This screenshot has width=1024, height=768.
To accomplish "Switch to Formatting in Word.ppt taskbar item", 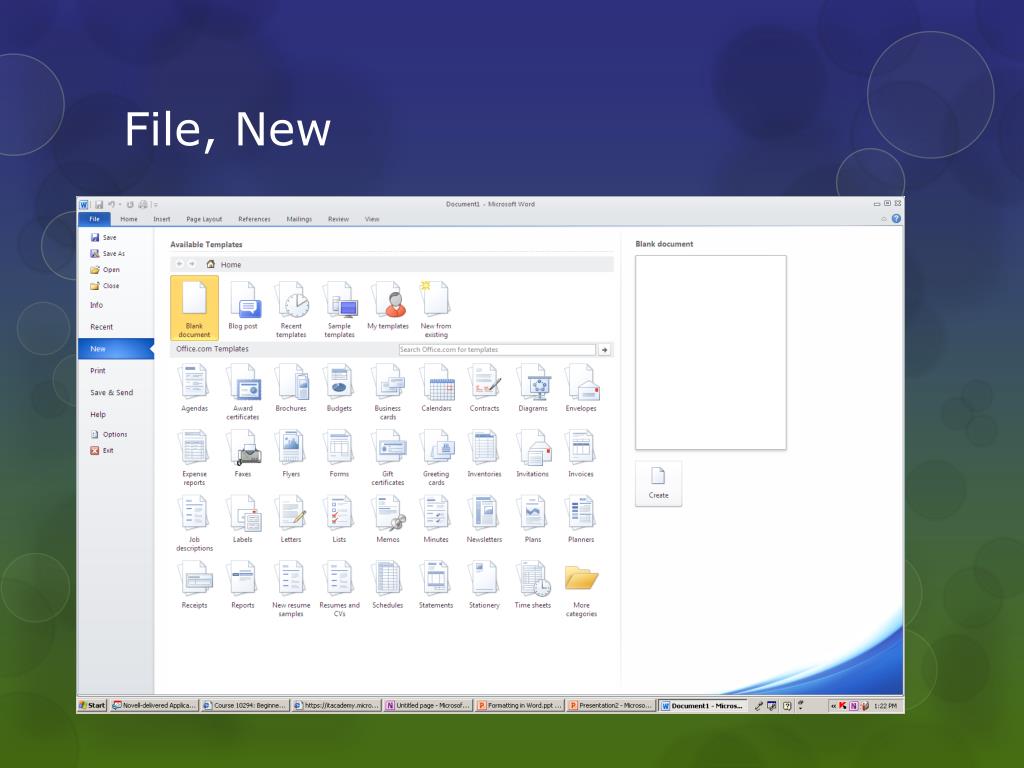I will pos(520,705).
